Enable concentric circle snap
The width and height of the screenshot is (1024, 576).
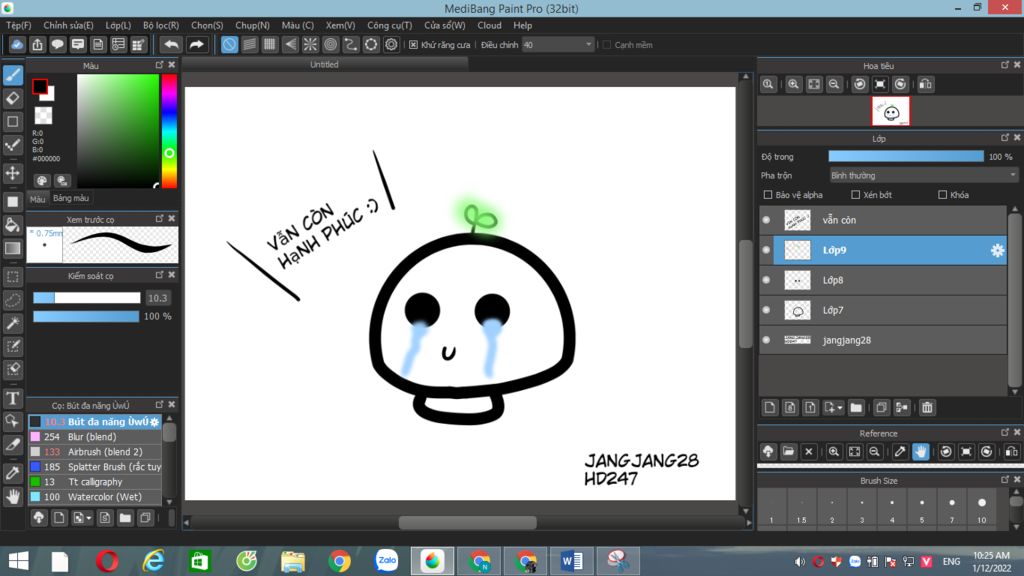tap(330, 44)
